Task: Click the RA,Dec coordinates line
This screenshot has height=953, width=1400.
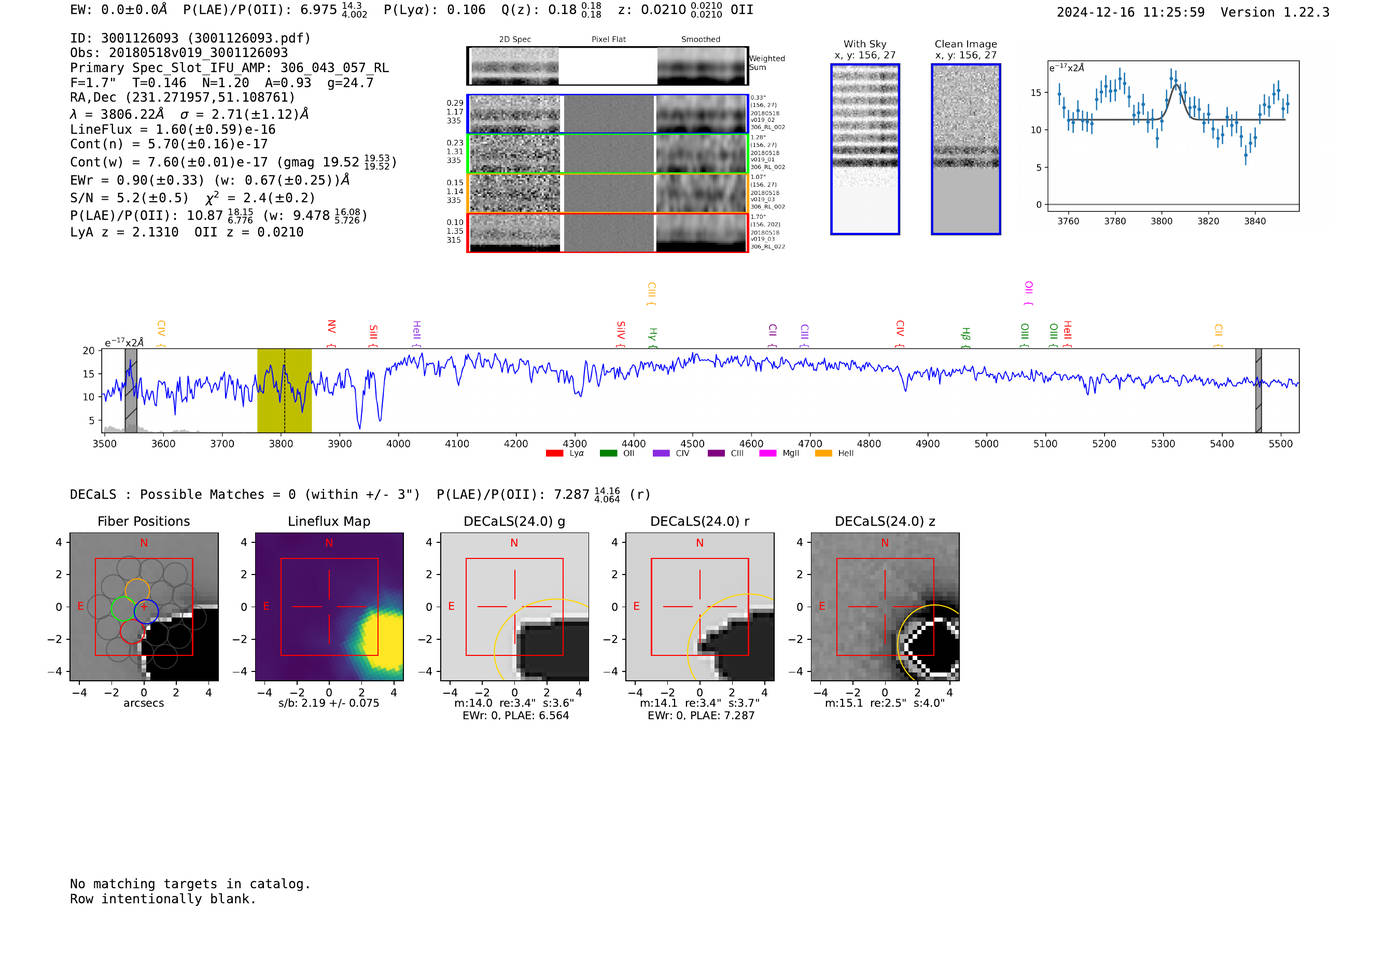Action: 183,98
